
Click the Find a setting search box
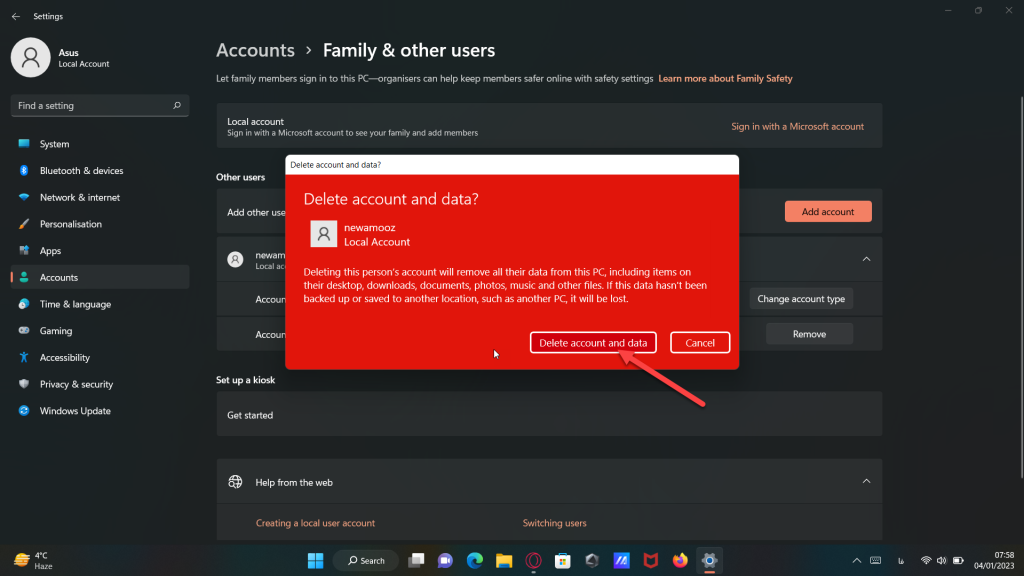click(98, 105)
